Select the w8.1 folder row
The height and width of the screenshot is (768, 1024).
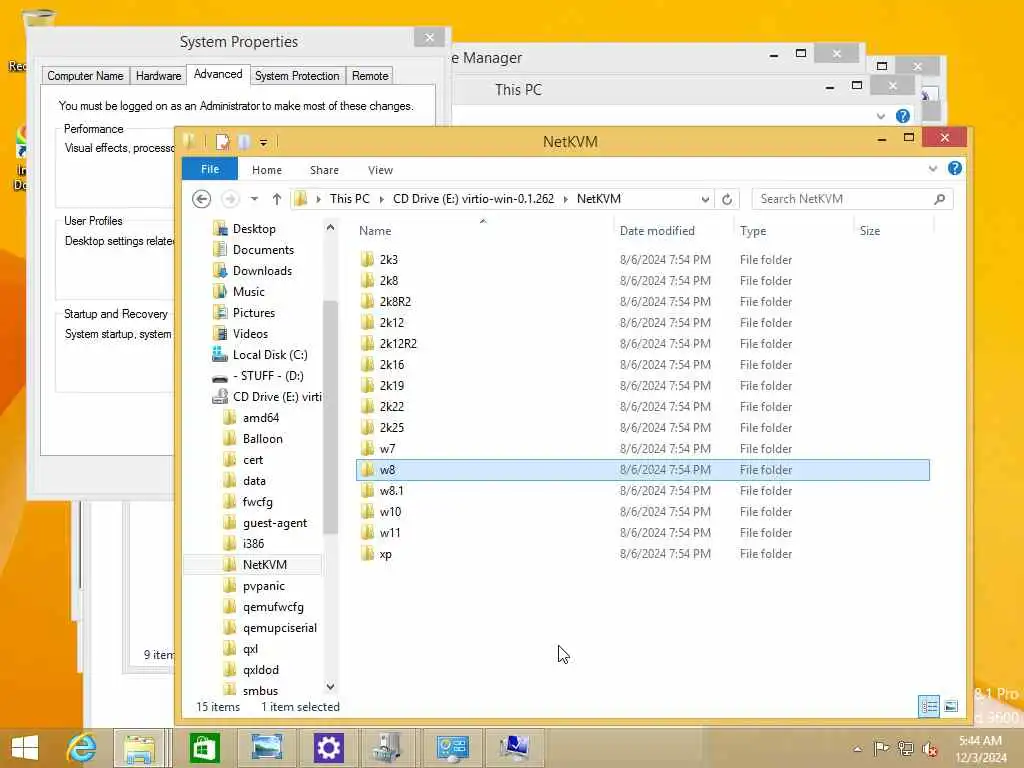pos(643,491)
